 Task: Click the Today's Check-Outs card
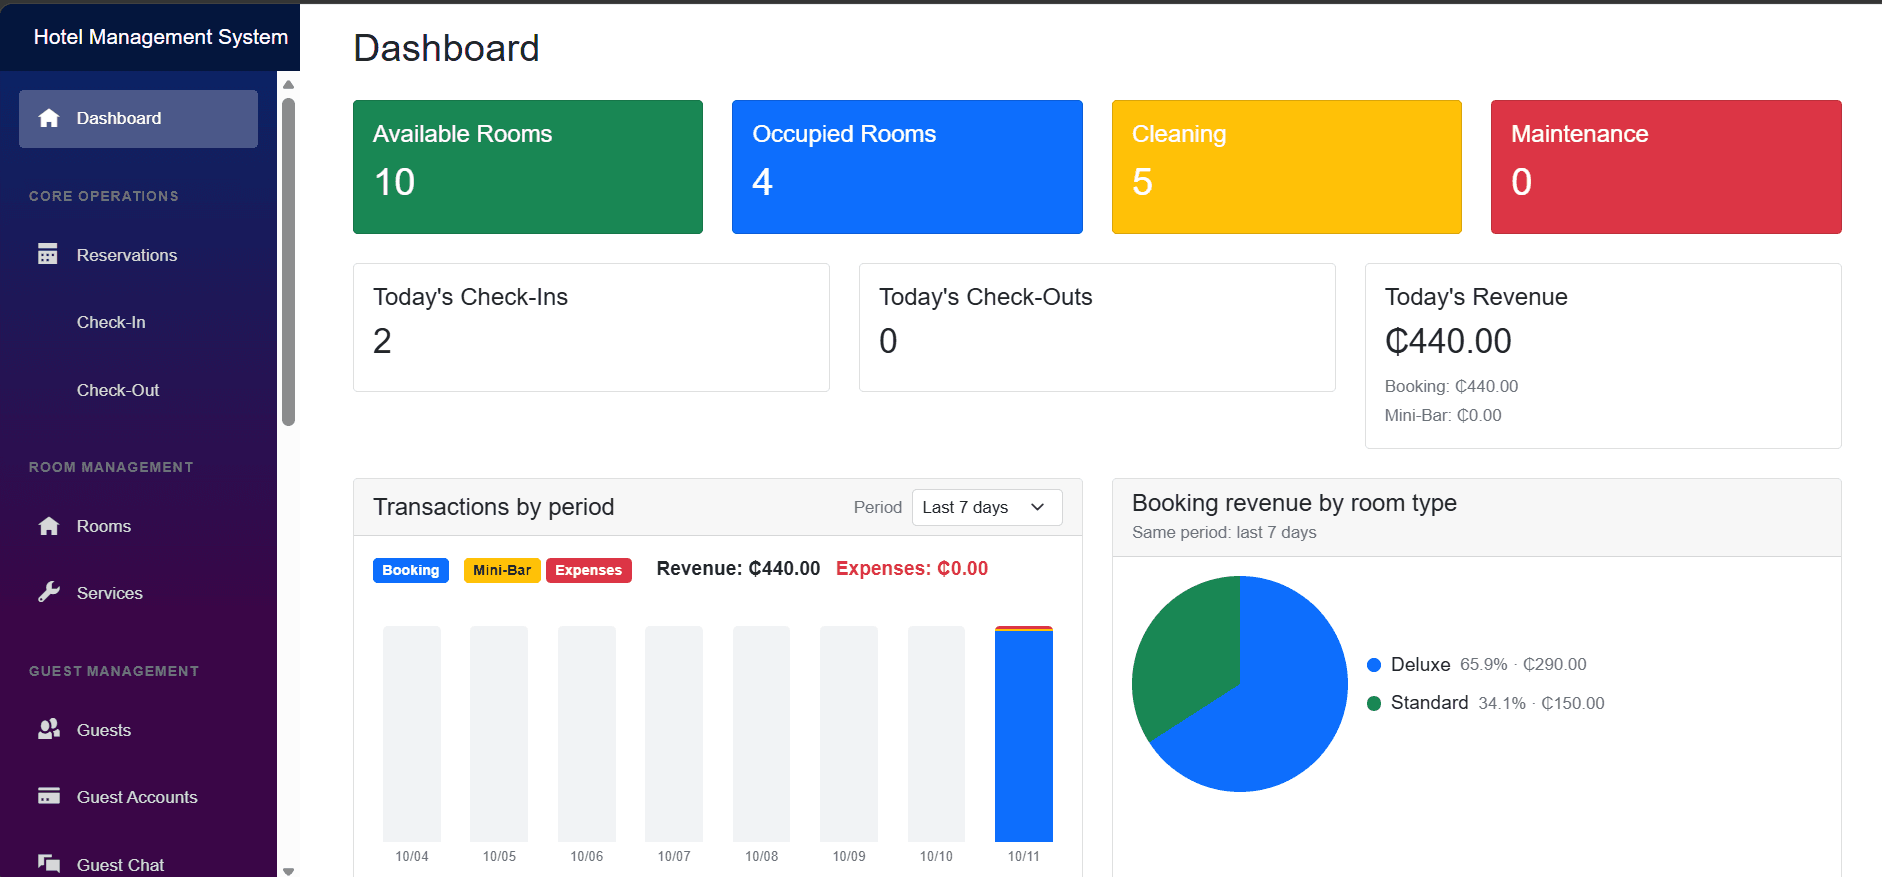point(1097,327)
